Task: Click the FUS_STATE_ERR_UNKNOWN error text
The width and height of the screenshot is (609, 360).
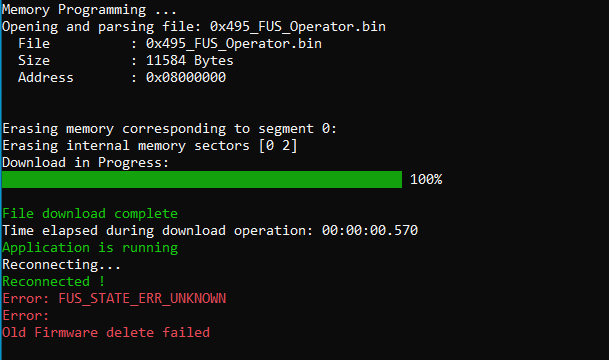Action: [x=142, y=299]
